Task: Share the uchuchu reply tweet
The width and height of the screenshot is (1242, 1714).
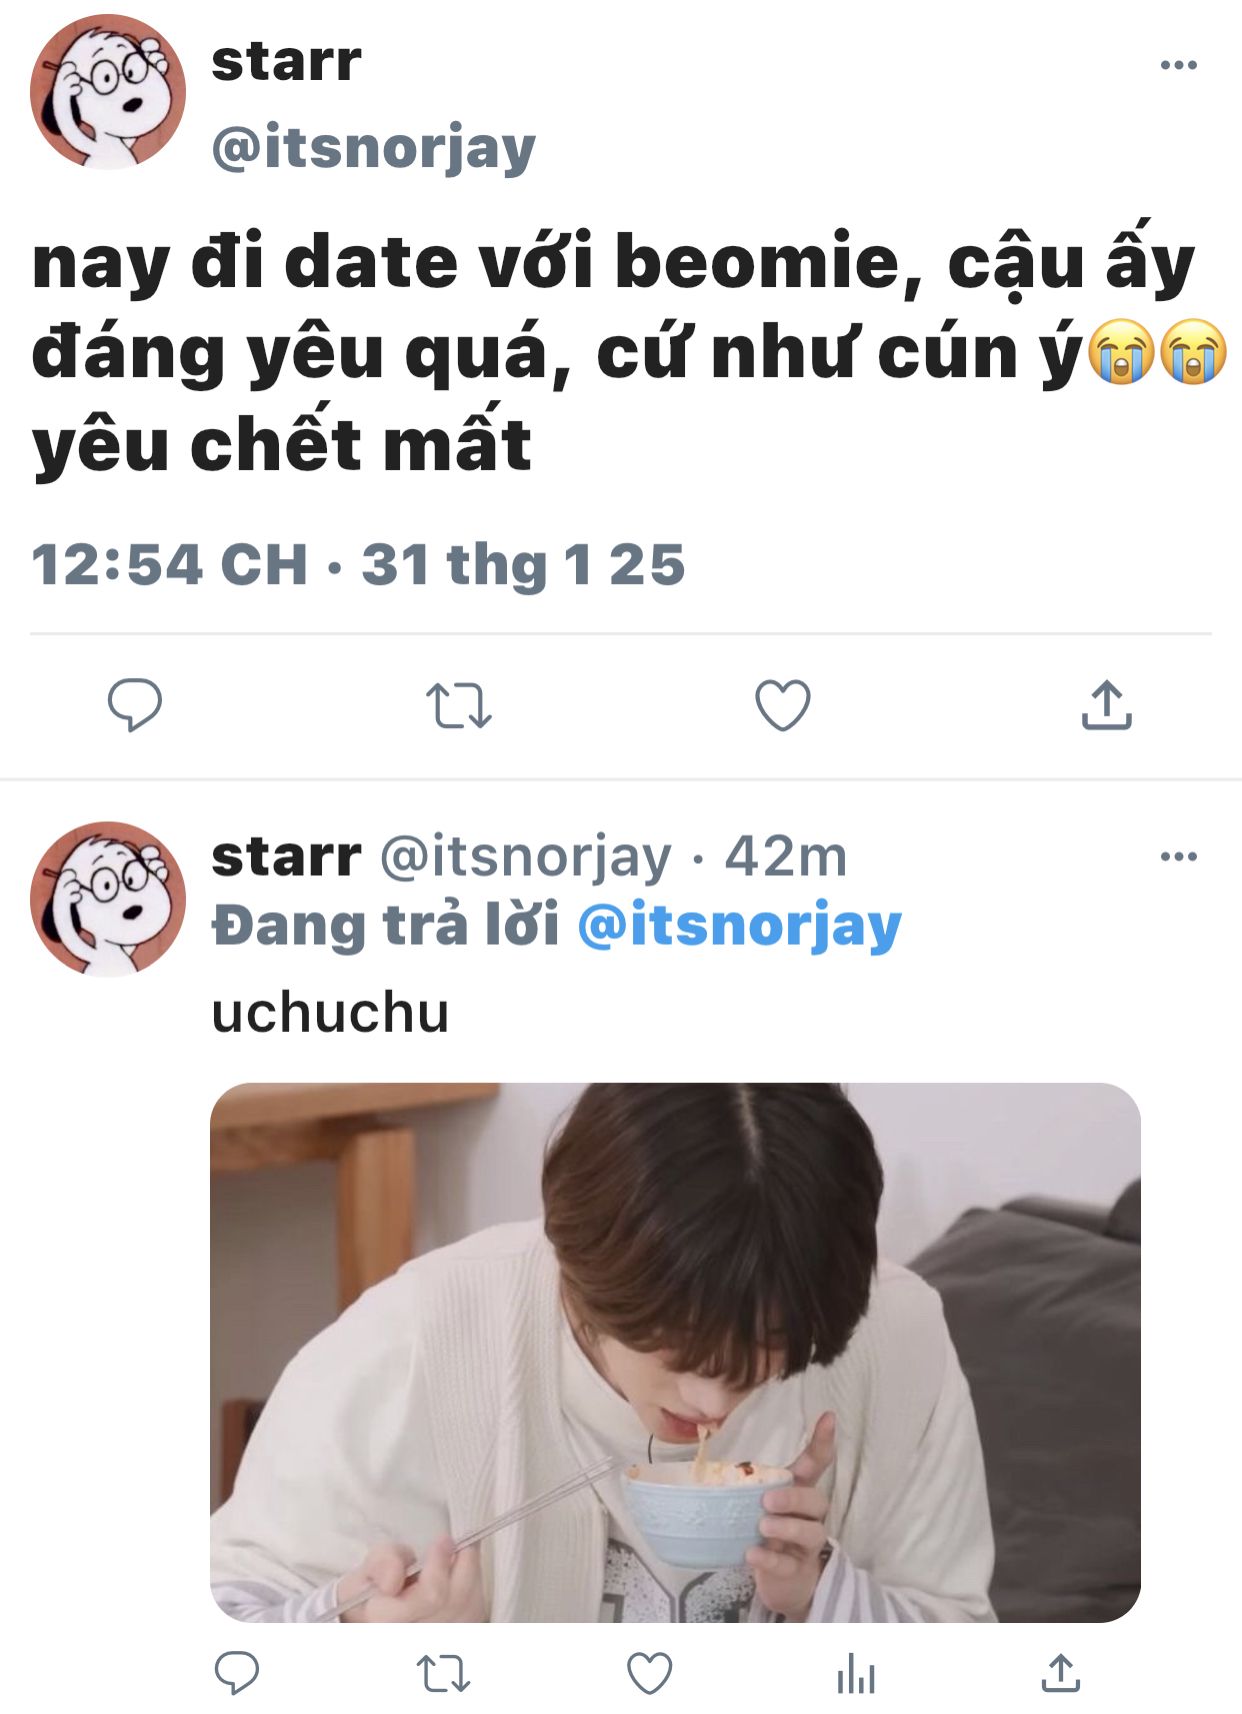Action: [x=1061, y=1672]
